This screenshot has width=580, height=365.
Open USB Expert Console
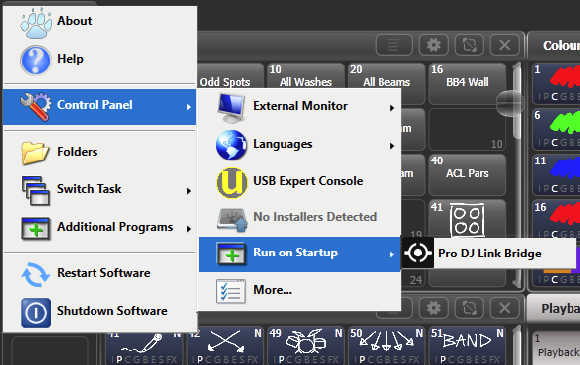pyautogui.click(x=300, y=182)
